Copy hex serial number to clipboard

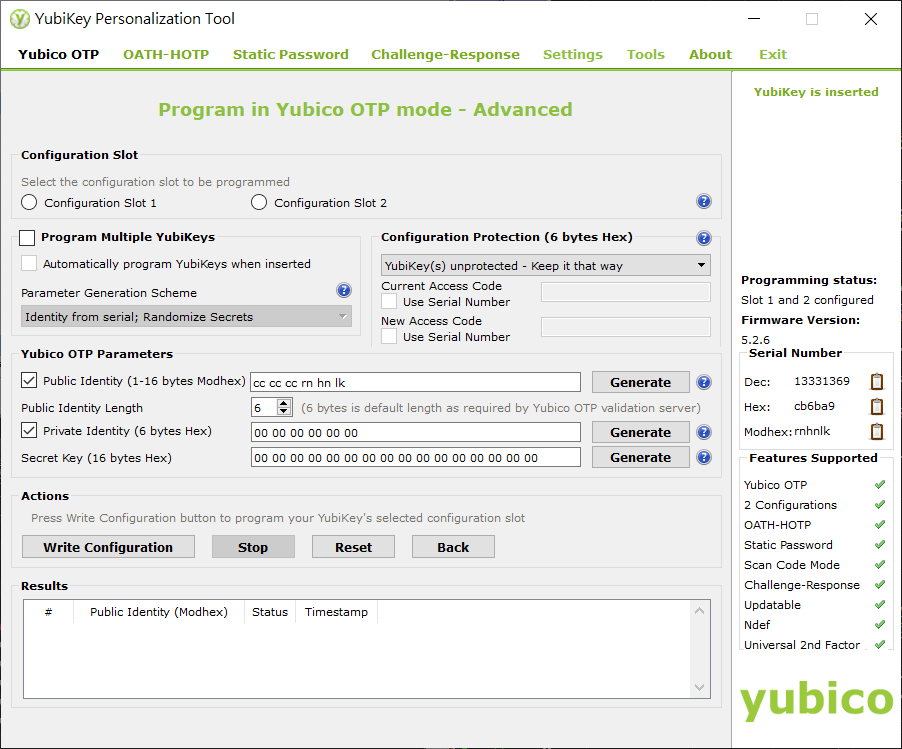pos(877,406)
